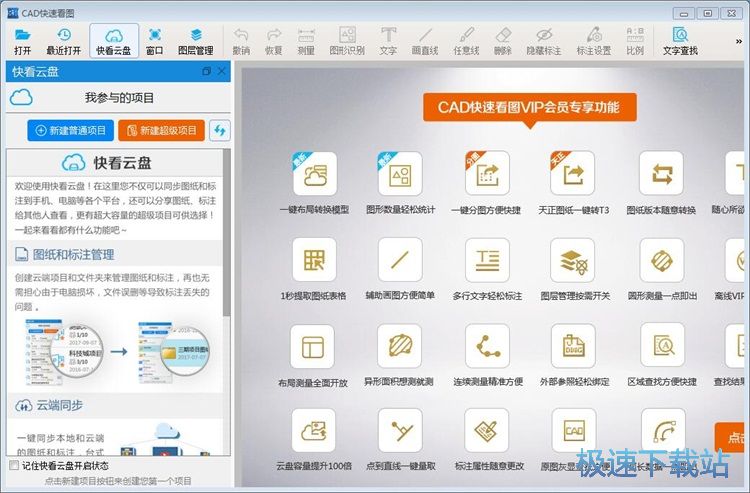The width and height of the screenshot is (750, 493).
Task: Click 一键布局转换模型 VIP feature
Action: coord(314,173)
